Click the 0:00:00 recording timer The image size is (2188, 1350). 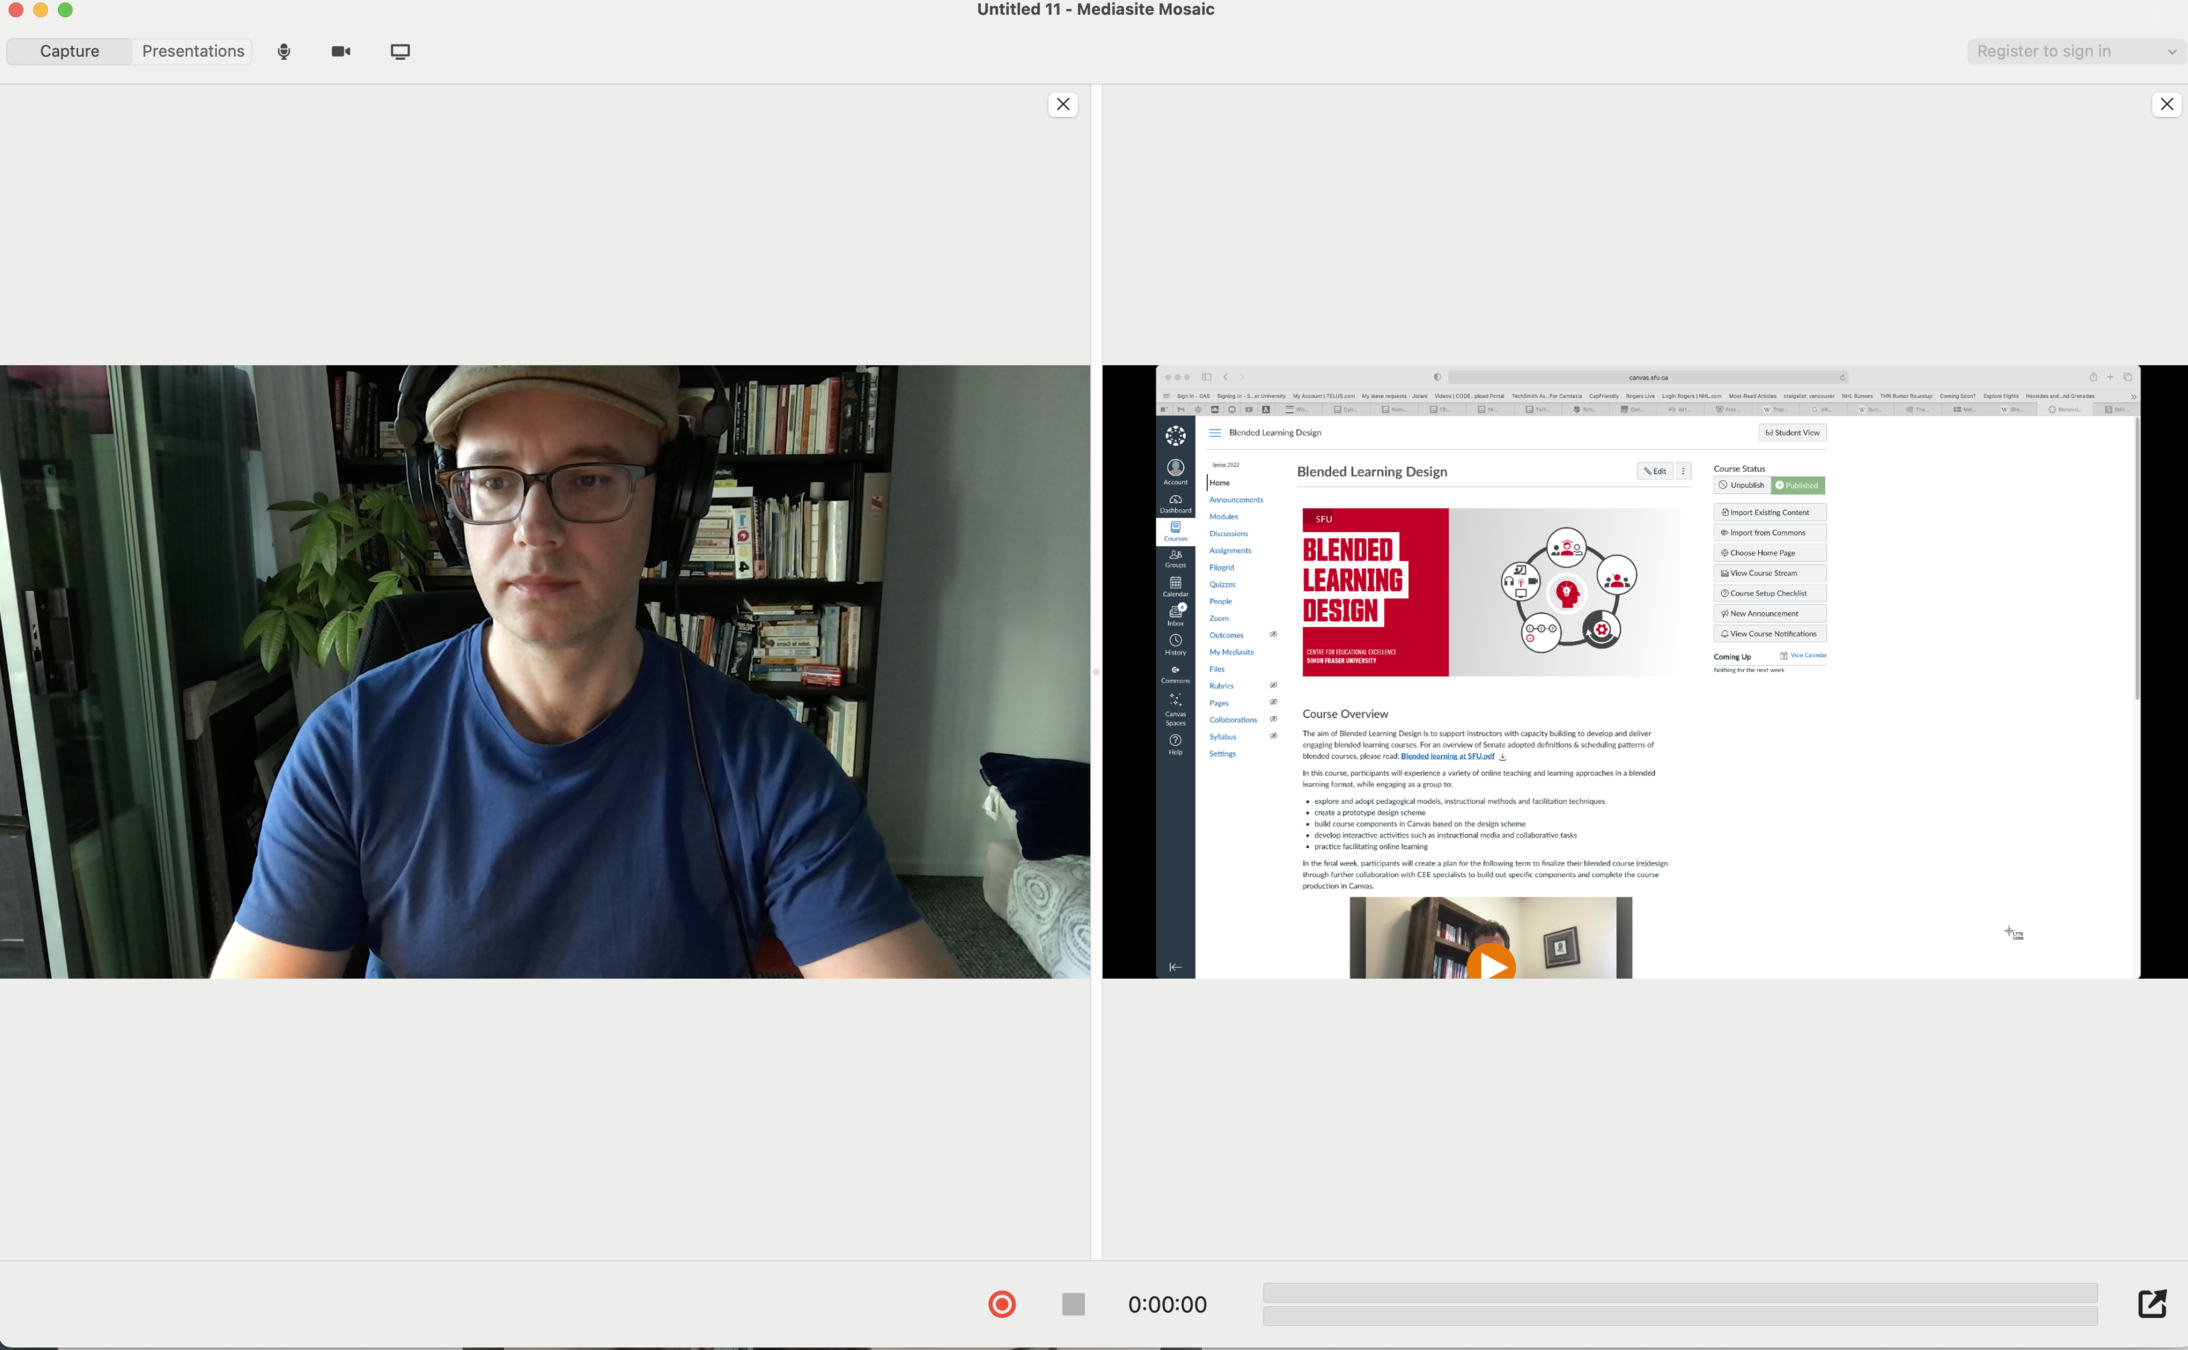[x=1167, y=1304]
